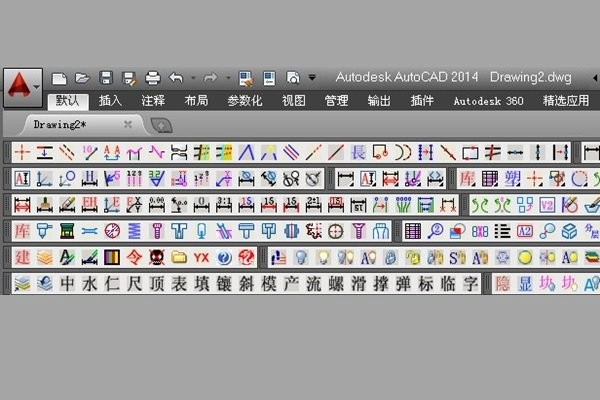This screenshot has width=600, height=400.
Task: Select the Autodesk 360 ribbon tab
Action: tap(488, 101)
